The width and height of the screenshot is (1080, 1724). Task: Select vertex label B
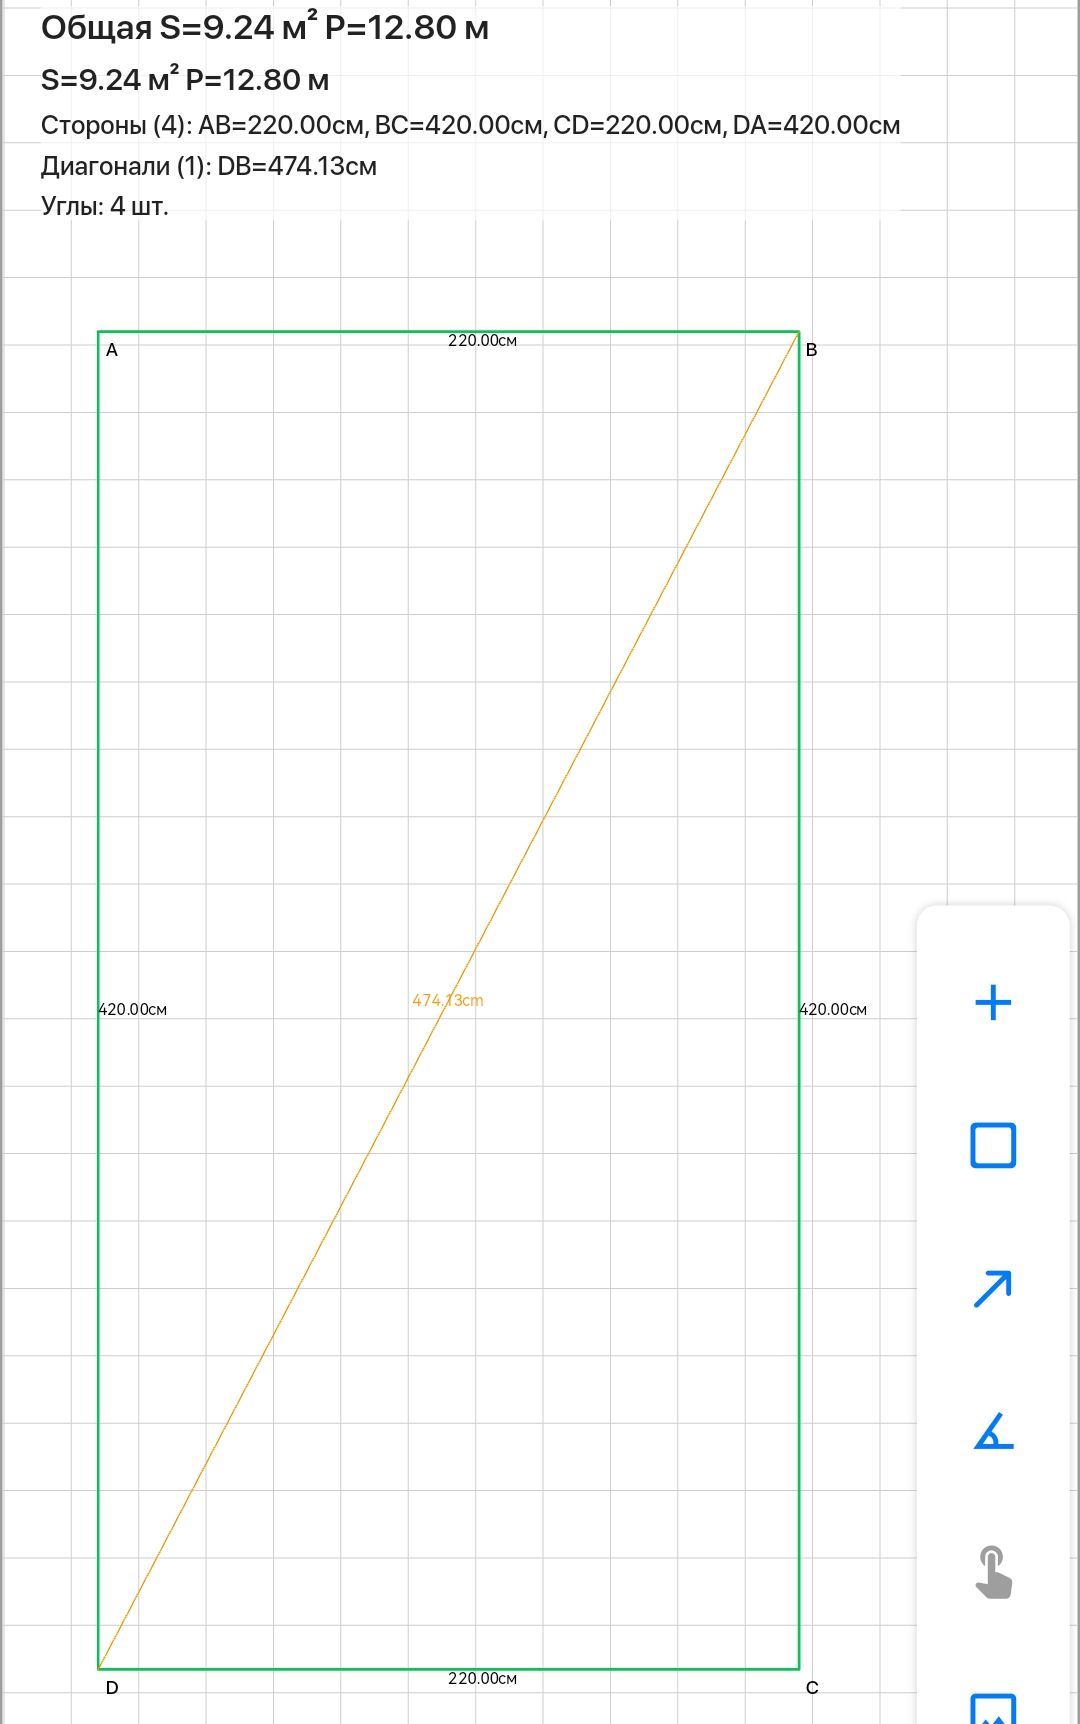(x=812, y=350)
